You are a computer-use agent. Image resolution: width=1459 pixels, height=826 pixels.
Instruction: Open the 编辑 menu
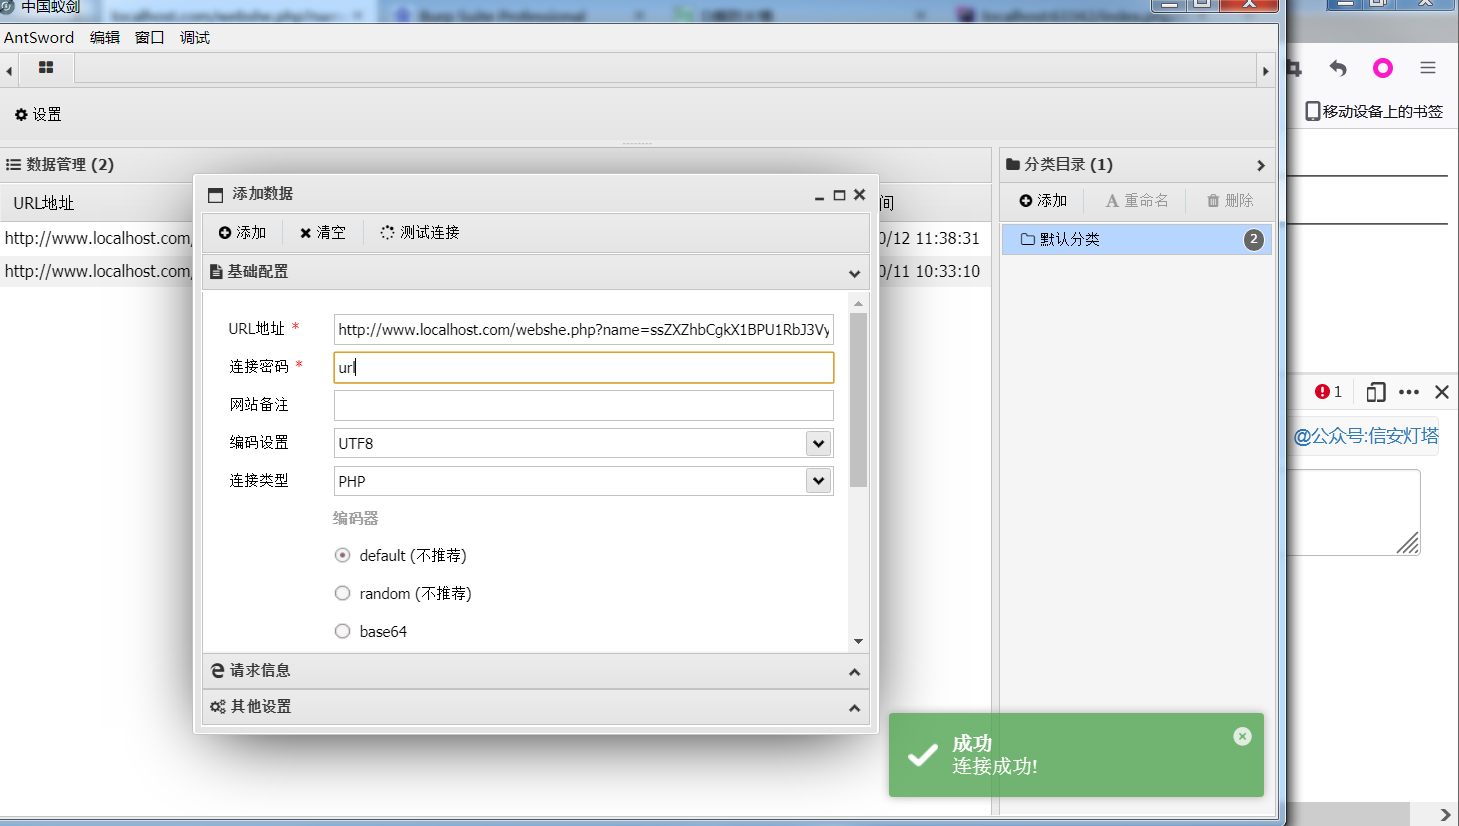point(104,38)
